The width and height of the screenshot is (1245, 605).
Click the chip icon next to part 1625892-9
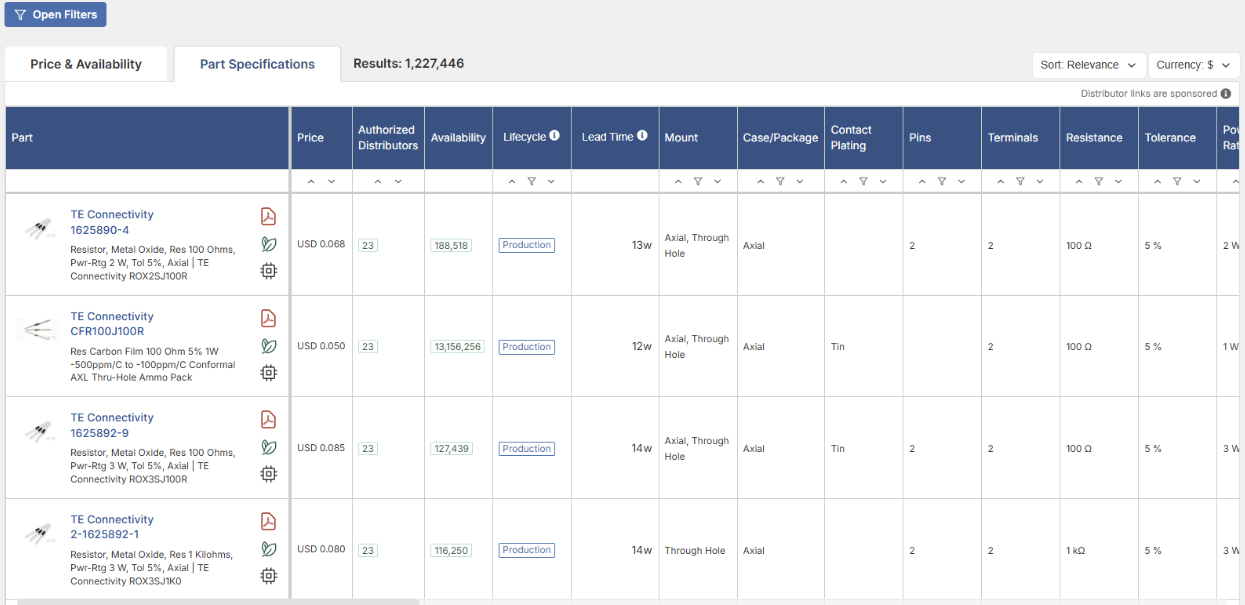(x=268, y=474)
